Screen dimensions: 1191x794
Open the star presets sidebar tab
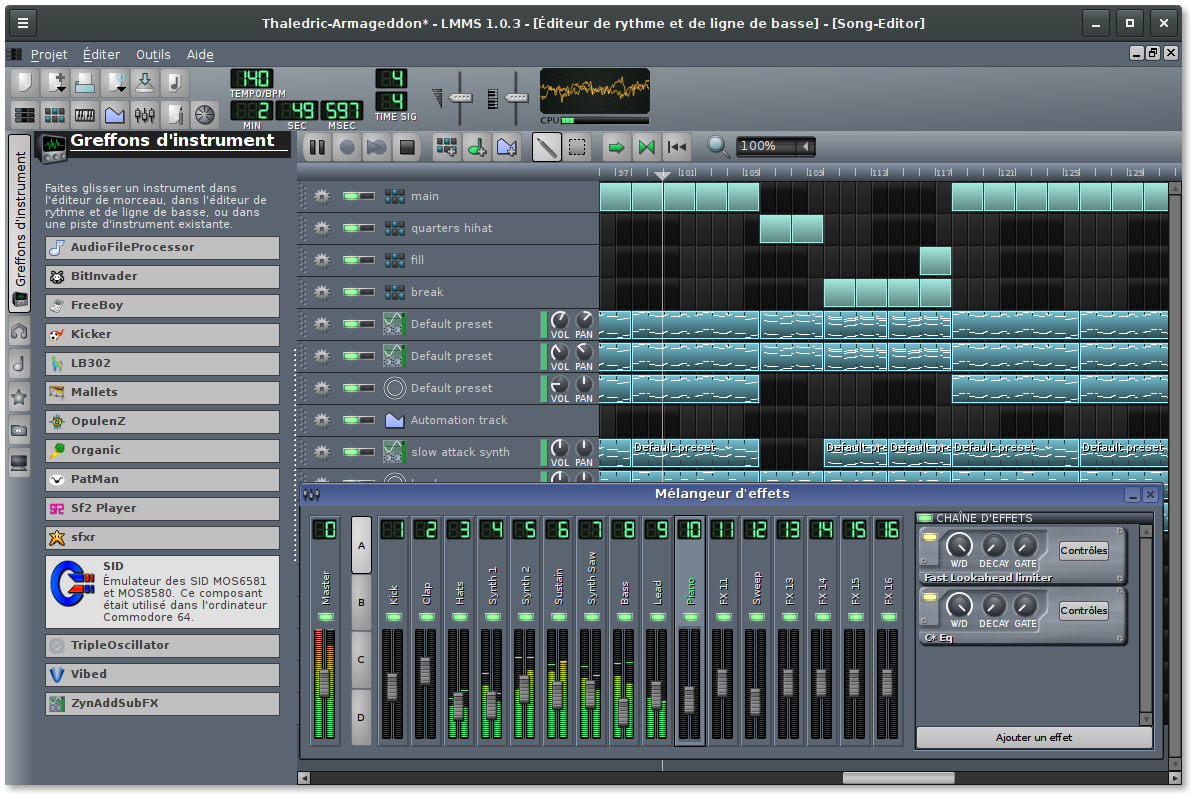coord(19,397)
